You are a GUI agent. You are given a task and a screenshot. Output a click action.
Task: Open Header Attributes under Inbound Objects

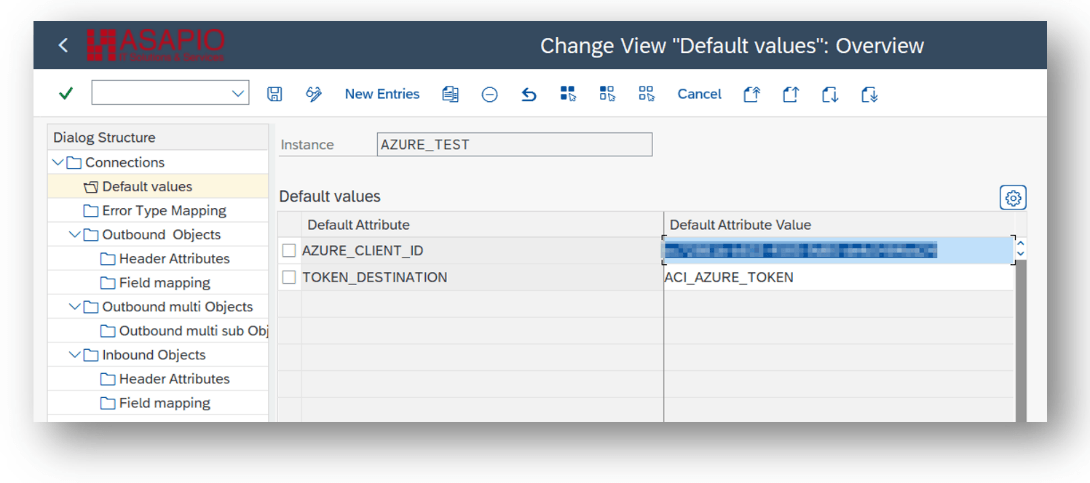[174, 379]
